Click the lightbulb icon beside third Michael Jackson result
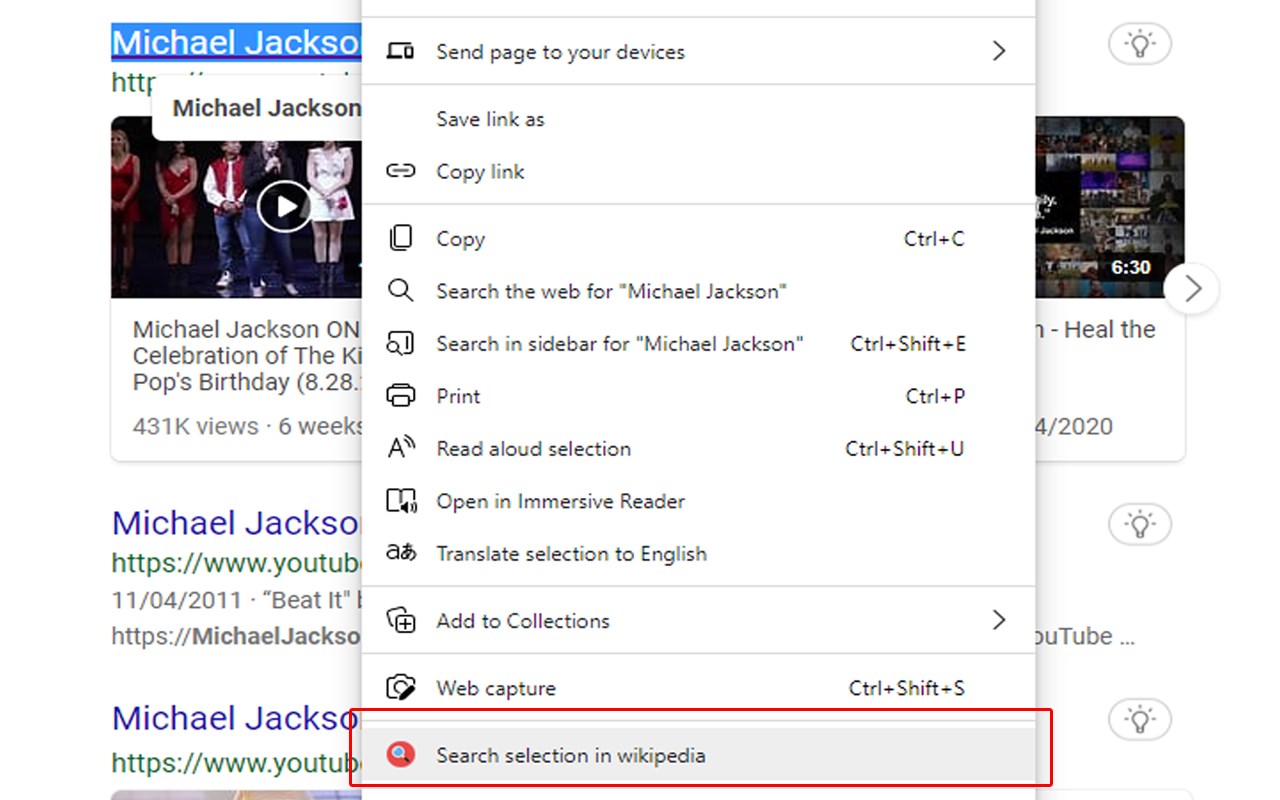The width and height of the screenshot is (1280, 800). (1140, 719)
